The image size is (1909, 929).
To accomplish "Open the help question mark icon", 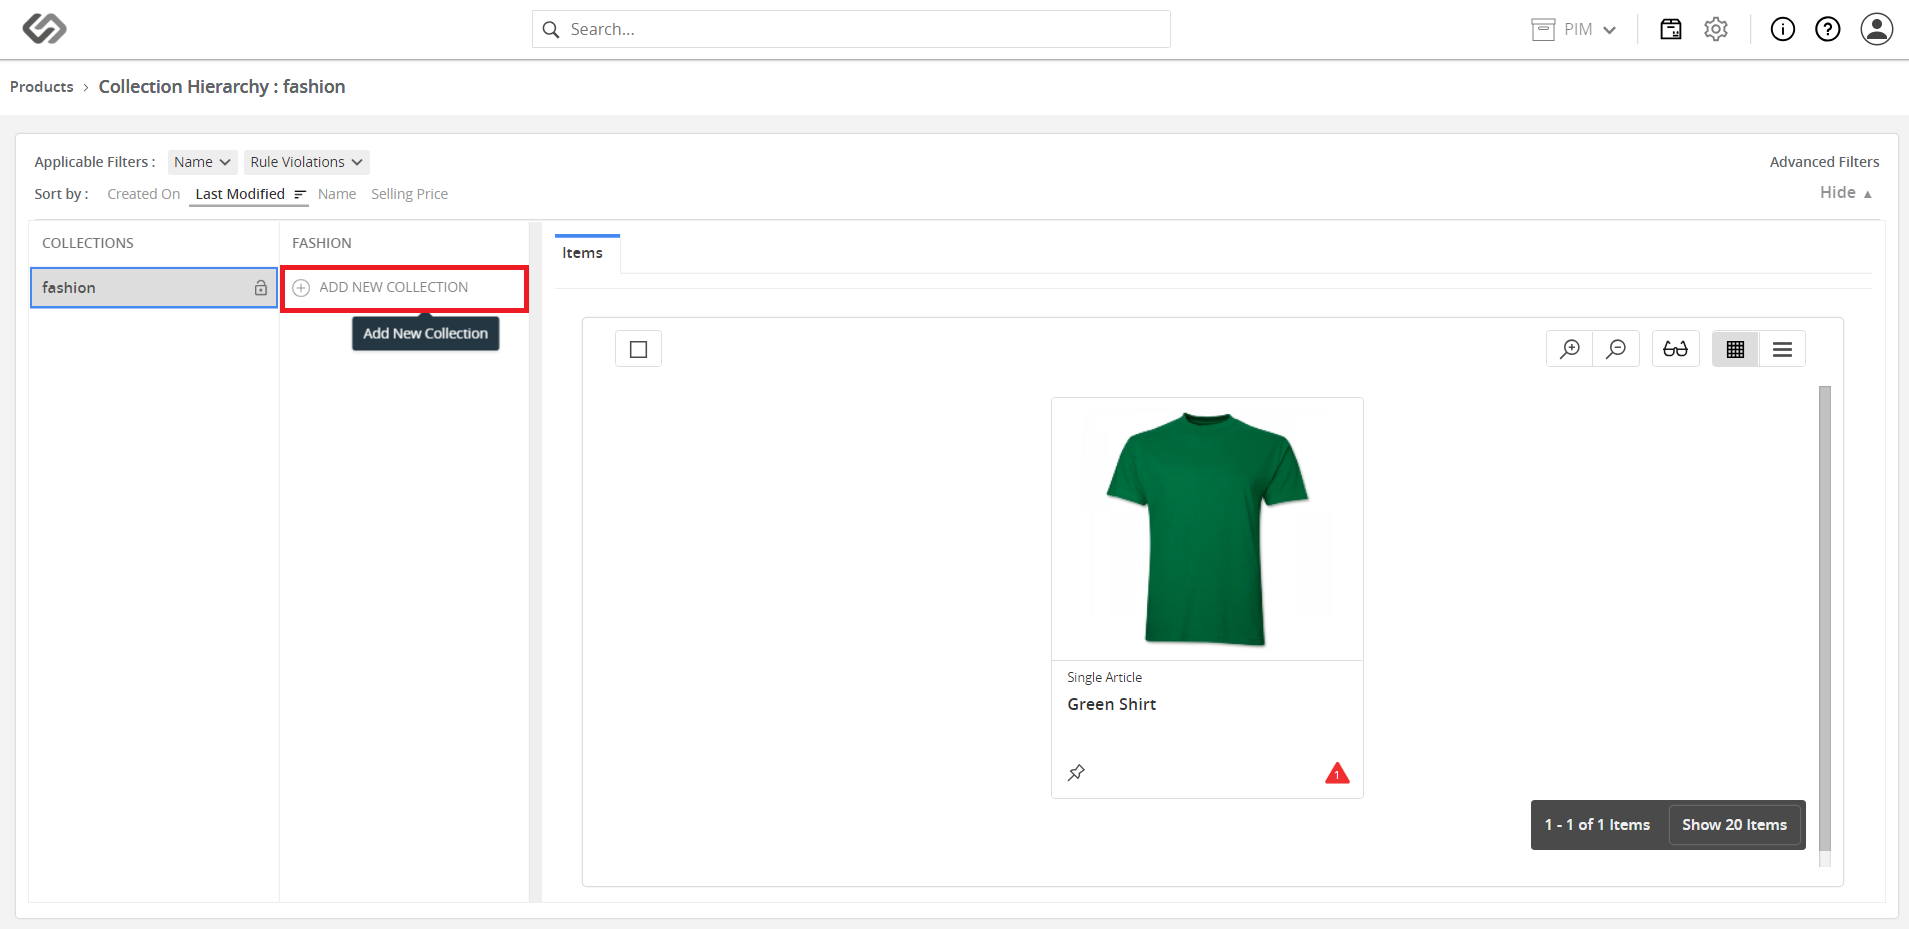I will point(1828,29).
